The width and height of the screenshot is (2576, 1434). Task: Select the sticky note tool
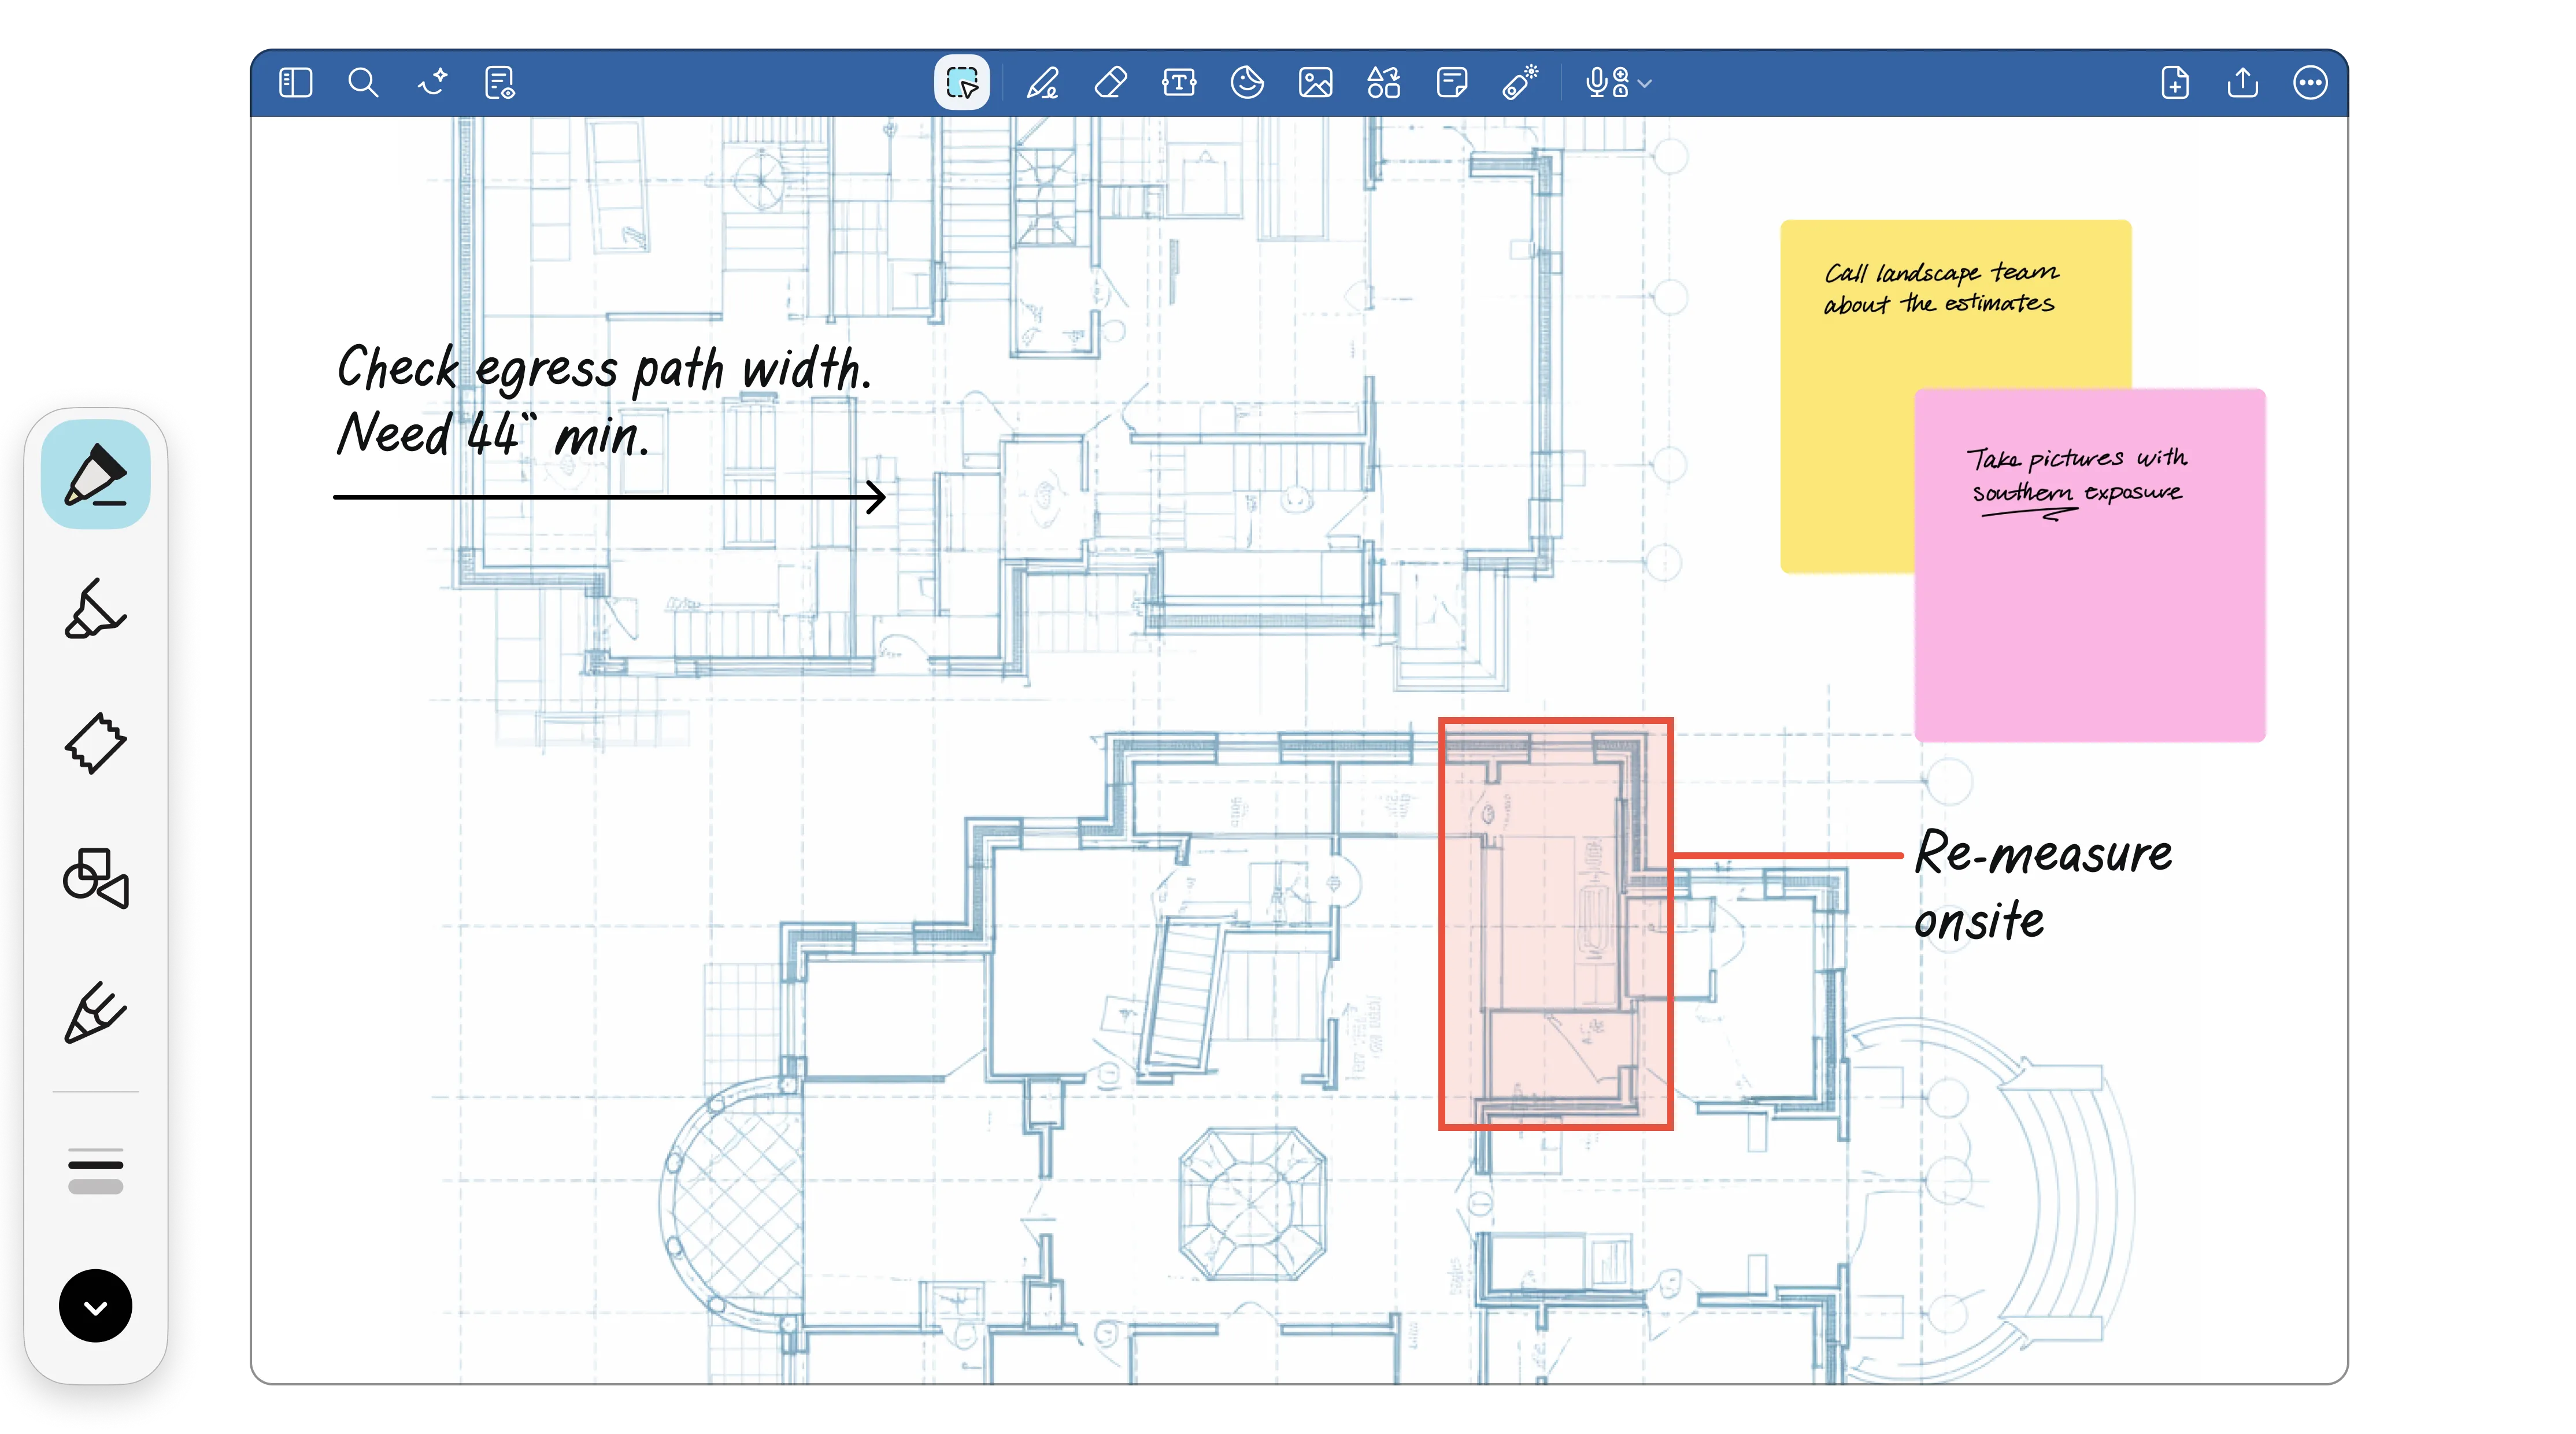pyautogui.click(x=1451, y=82)
